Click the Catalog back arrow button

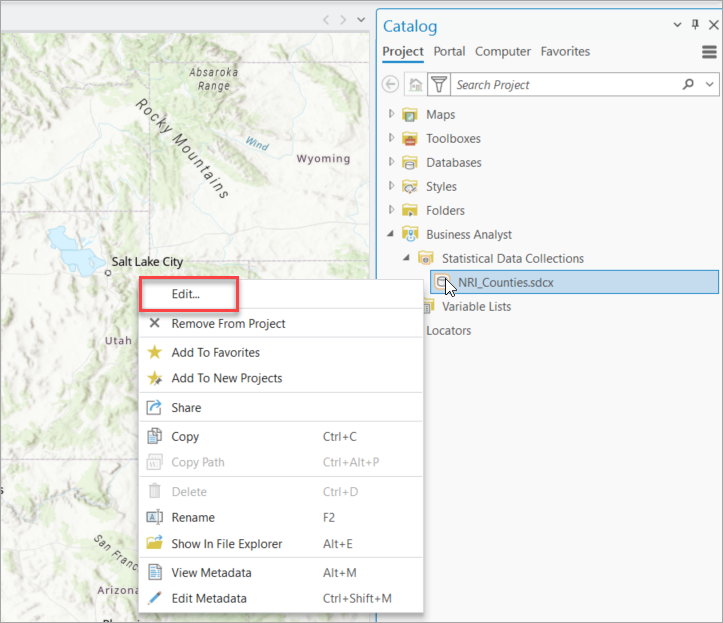pyautogui.click(x=391, y=84)
